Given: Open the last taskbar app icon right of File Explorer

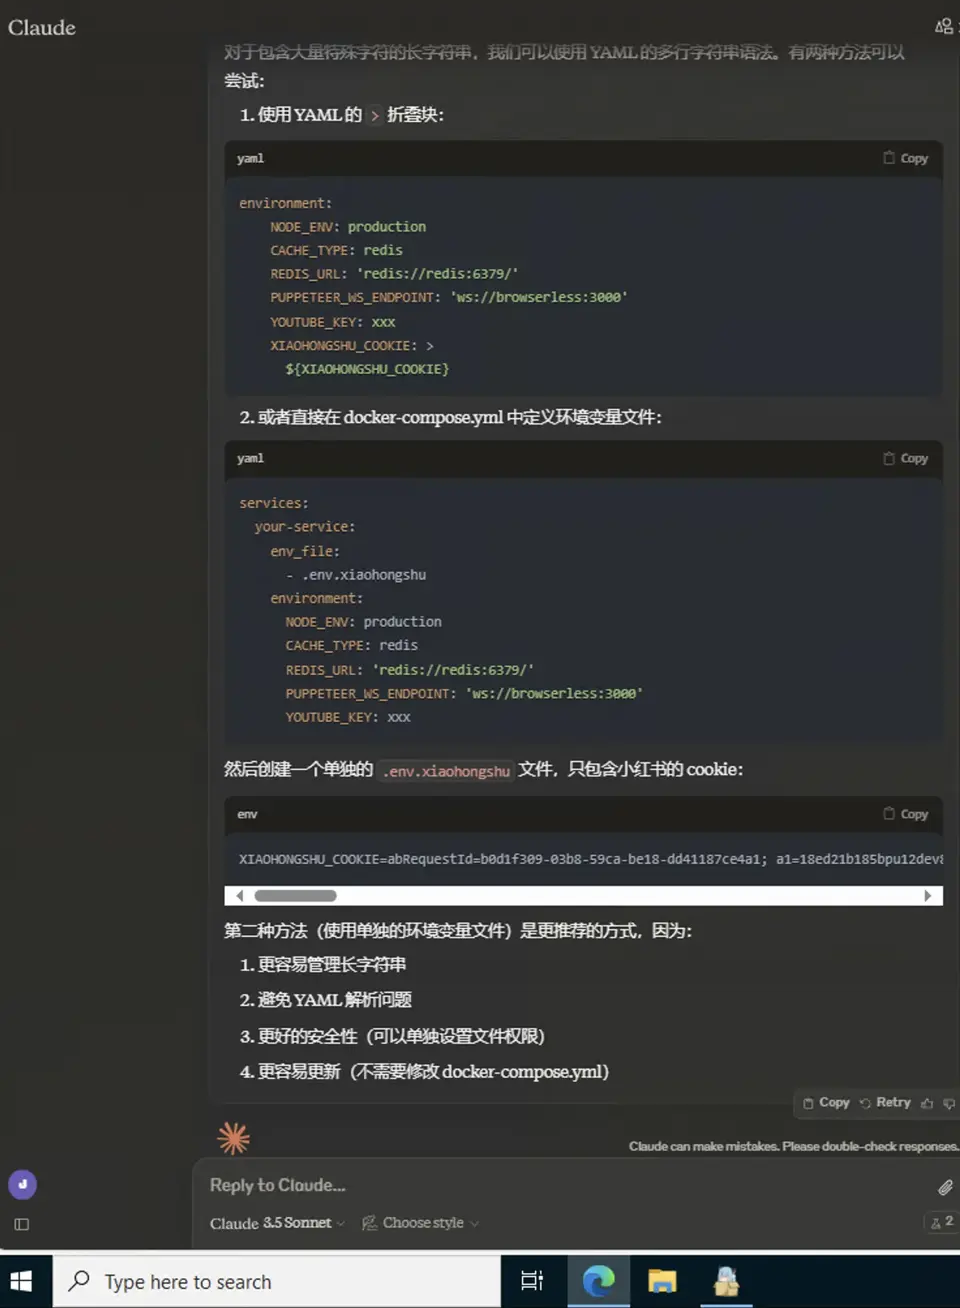Looking at the screenshot, I should [x=726, y=1281].
